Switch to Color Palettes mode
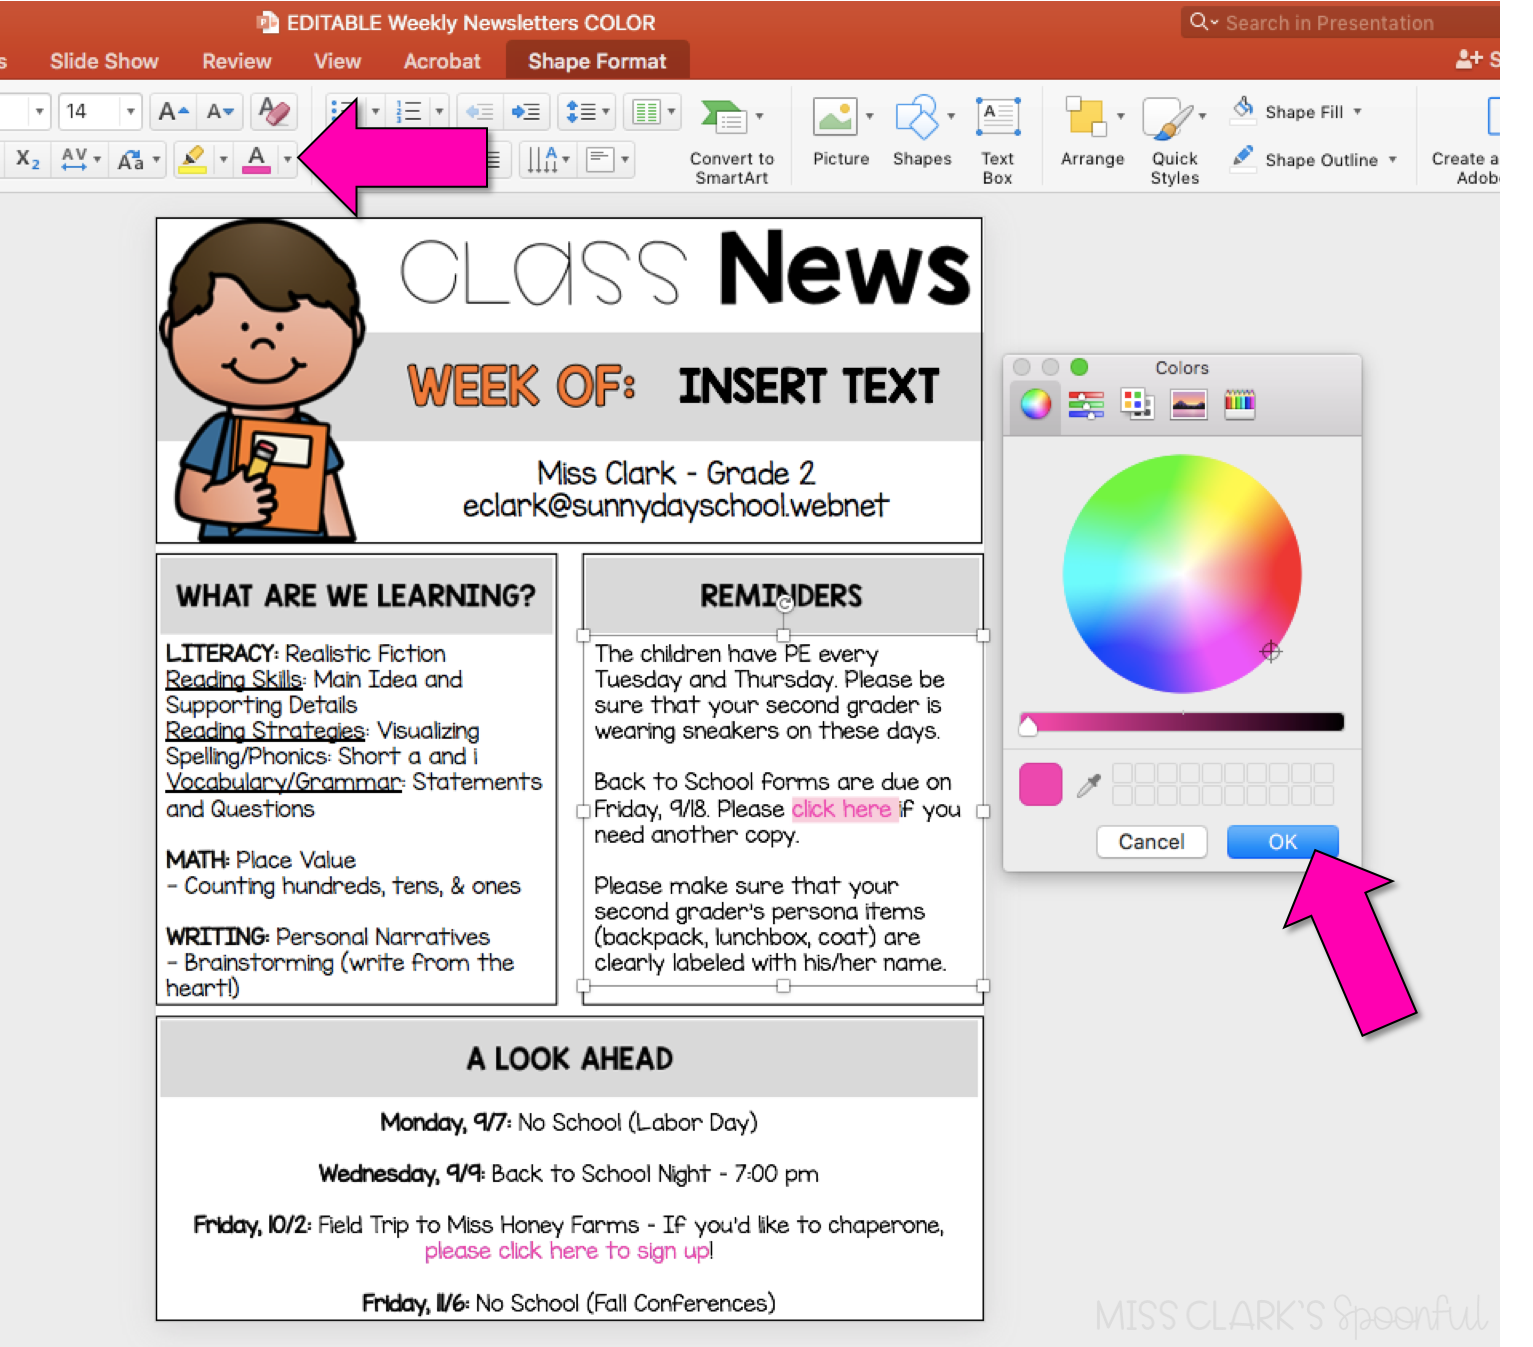1533x1347 pixels. [1137, 404]
